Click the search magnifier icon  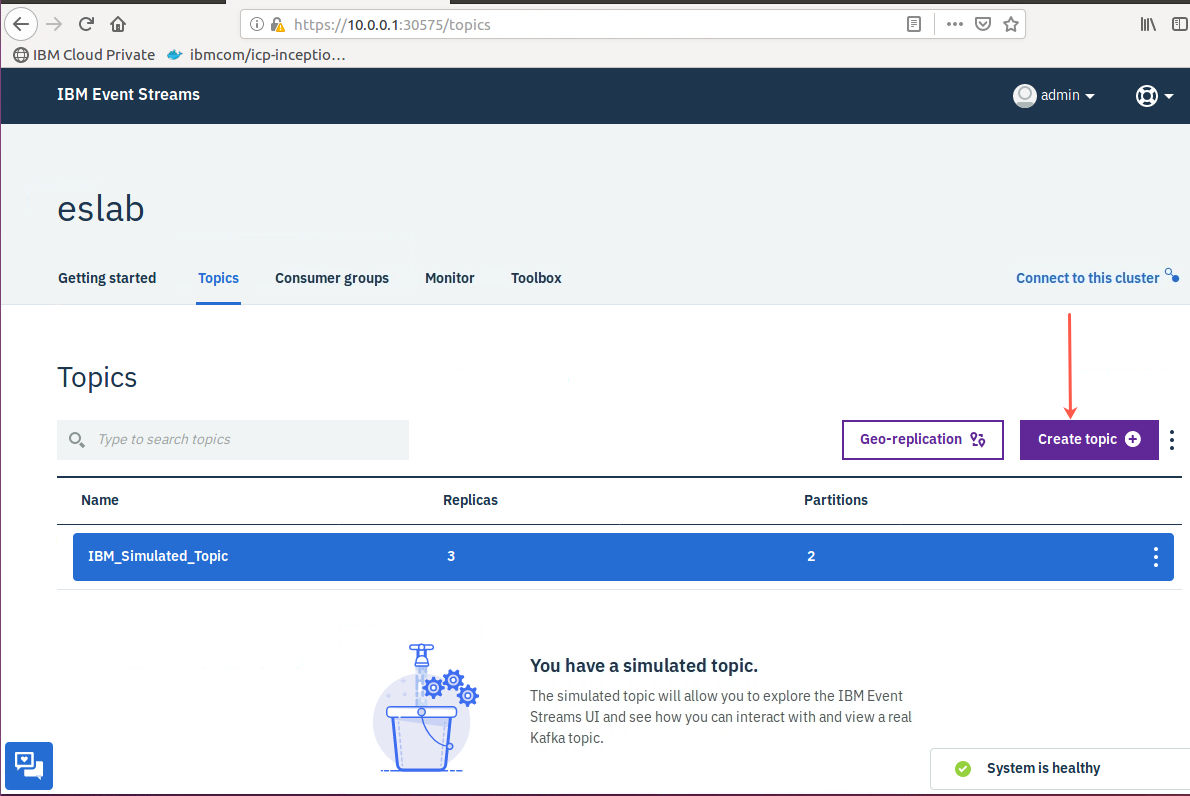click(77, 439)
